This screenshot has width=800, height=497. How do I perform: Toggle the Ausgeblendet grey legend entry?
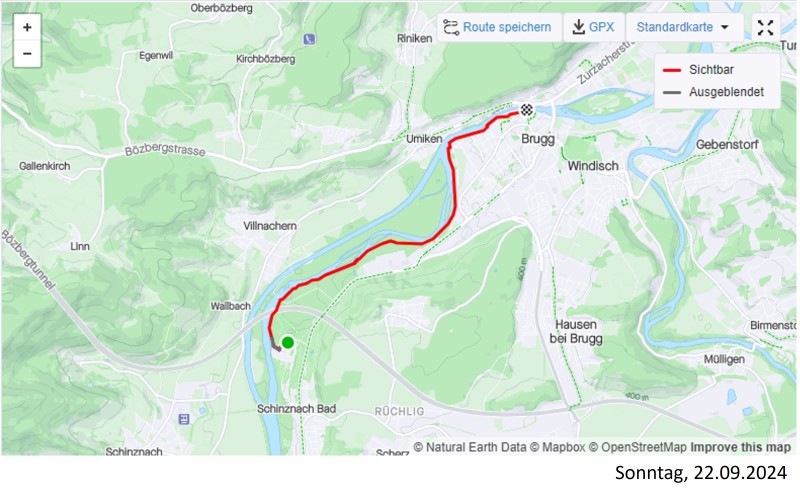point(713,92)
